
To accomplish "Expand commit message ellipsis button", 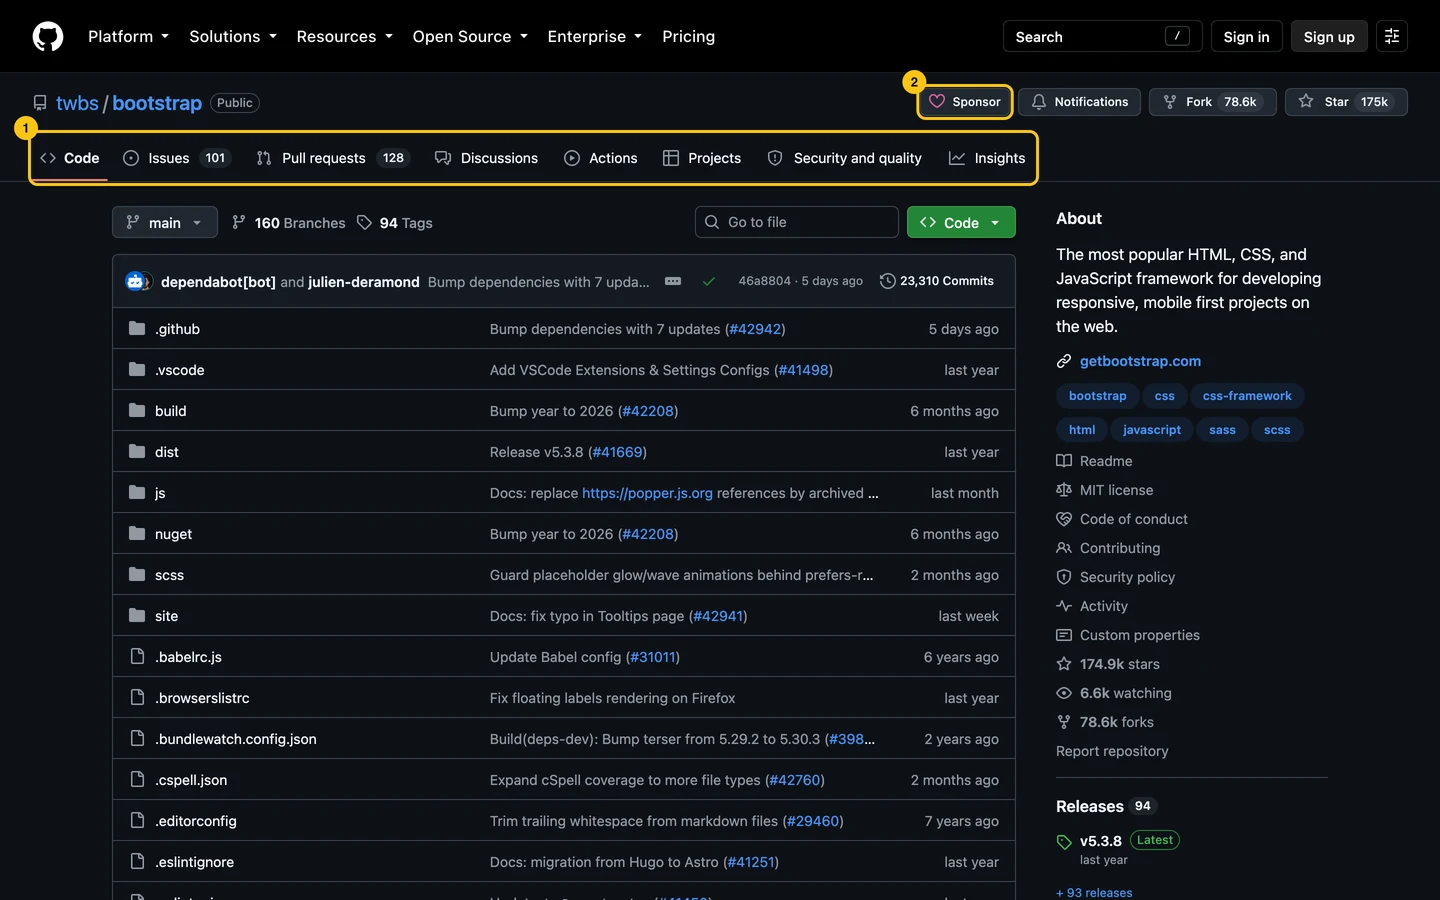I will (673, 281).
